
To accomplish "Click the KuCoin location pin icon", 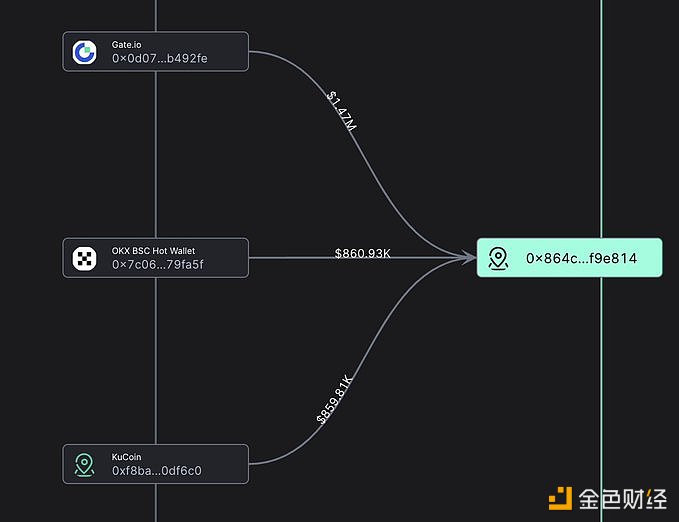I will [x=84, y=465].
